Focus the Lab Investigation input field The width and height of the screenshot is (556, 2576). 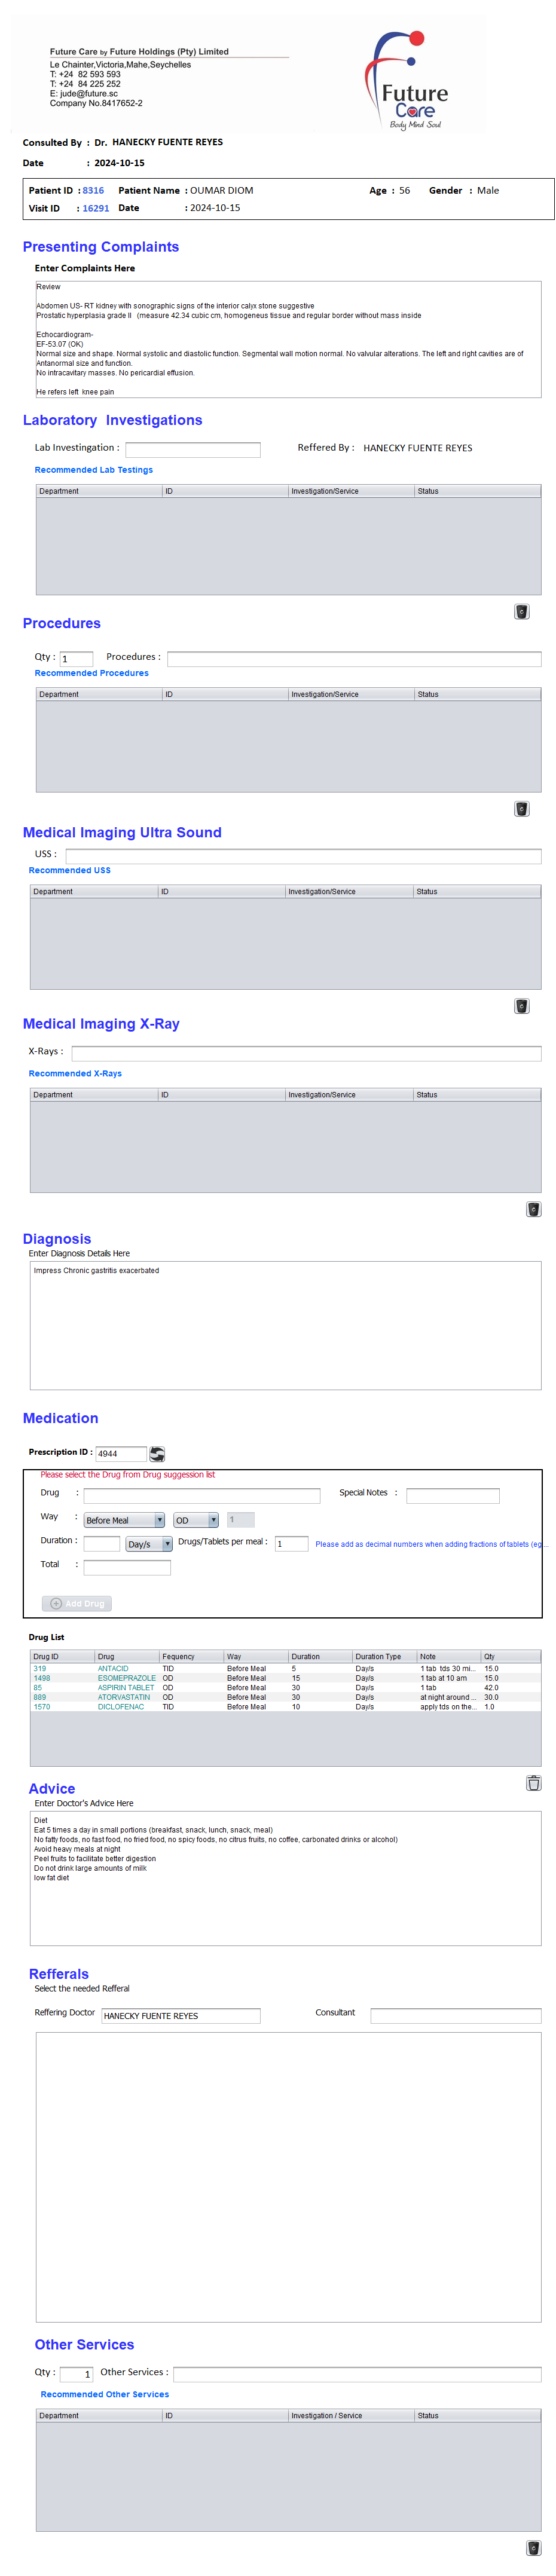(192, 449)
